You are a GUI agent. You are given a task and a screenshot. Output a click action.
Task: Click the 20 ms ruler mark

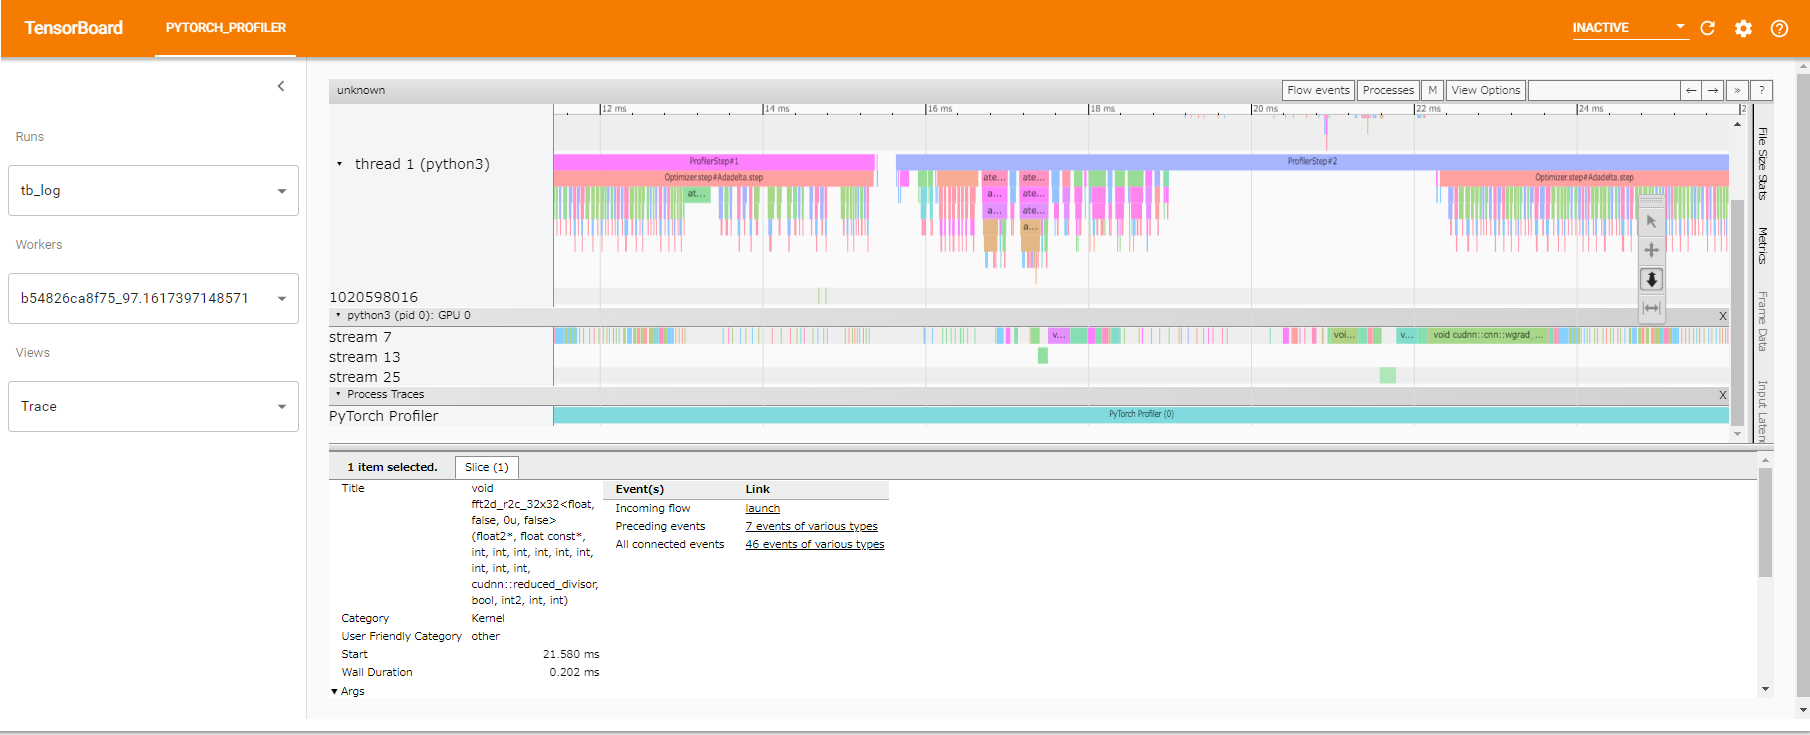pyautogui.click(x=1265, y=109)
